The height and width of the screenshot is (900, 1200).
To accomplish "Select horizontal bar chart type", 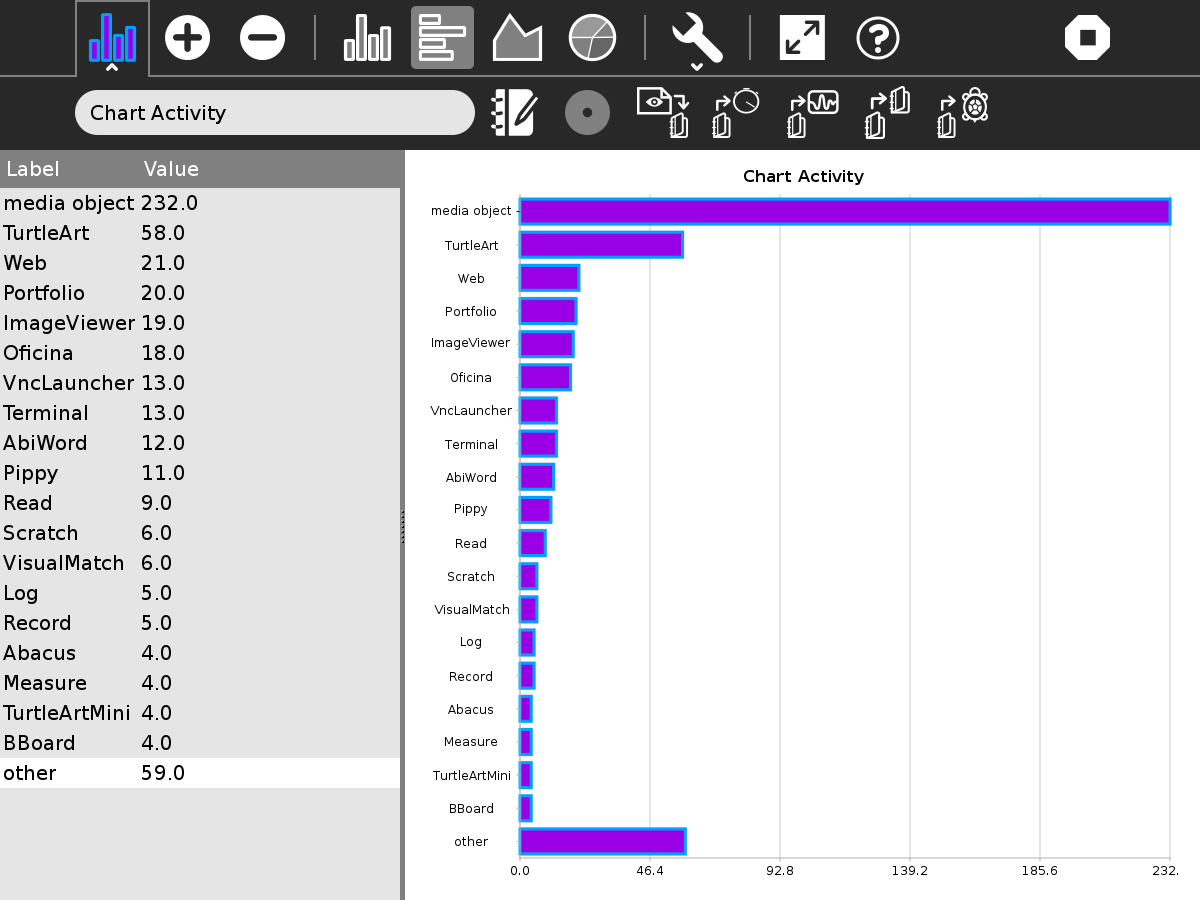I will point(442,38).
